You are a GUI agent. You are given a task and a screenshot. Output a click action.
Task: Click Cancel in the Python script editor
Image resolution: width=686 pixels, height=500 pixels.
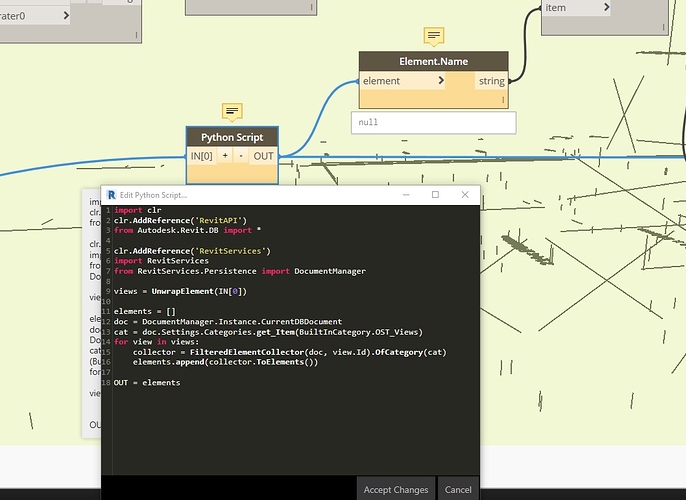pos(458,489)
